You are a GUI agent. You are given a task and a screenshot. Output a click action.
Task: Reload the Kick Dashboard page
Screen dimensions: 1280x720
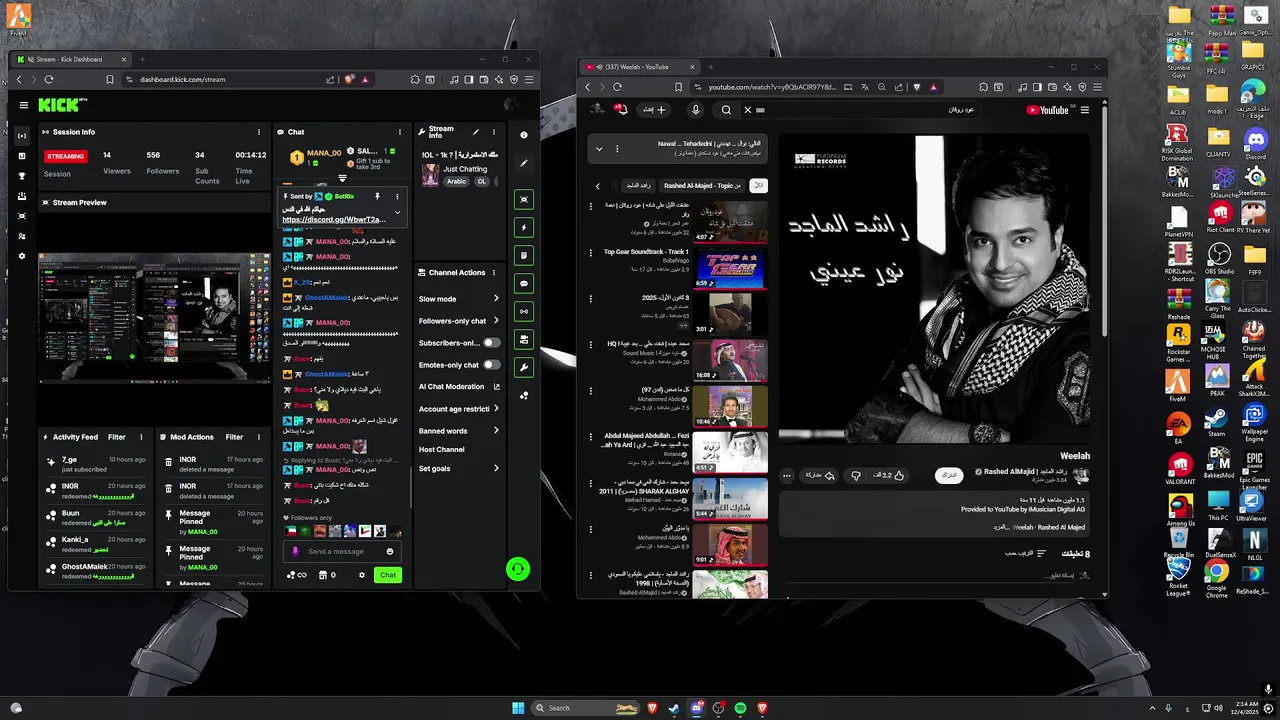[48, 79]
